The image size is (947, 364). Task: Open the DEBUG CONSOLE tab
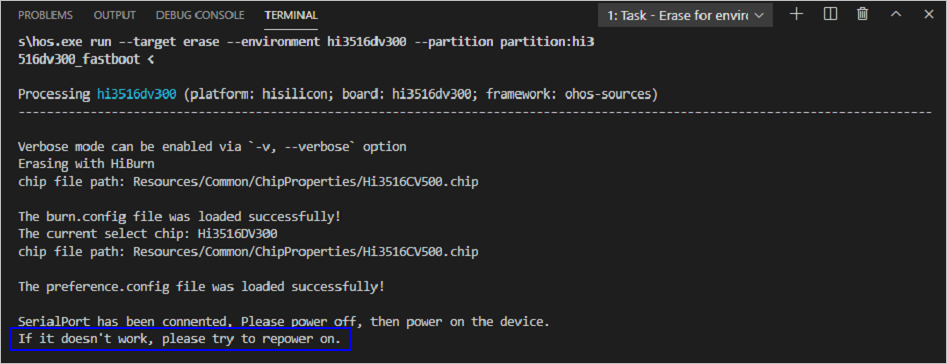pos(200,15)
